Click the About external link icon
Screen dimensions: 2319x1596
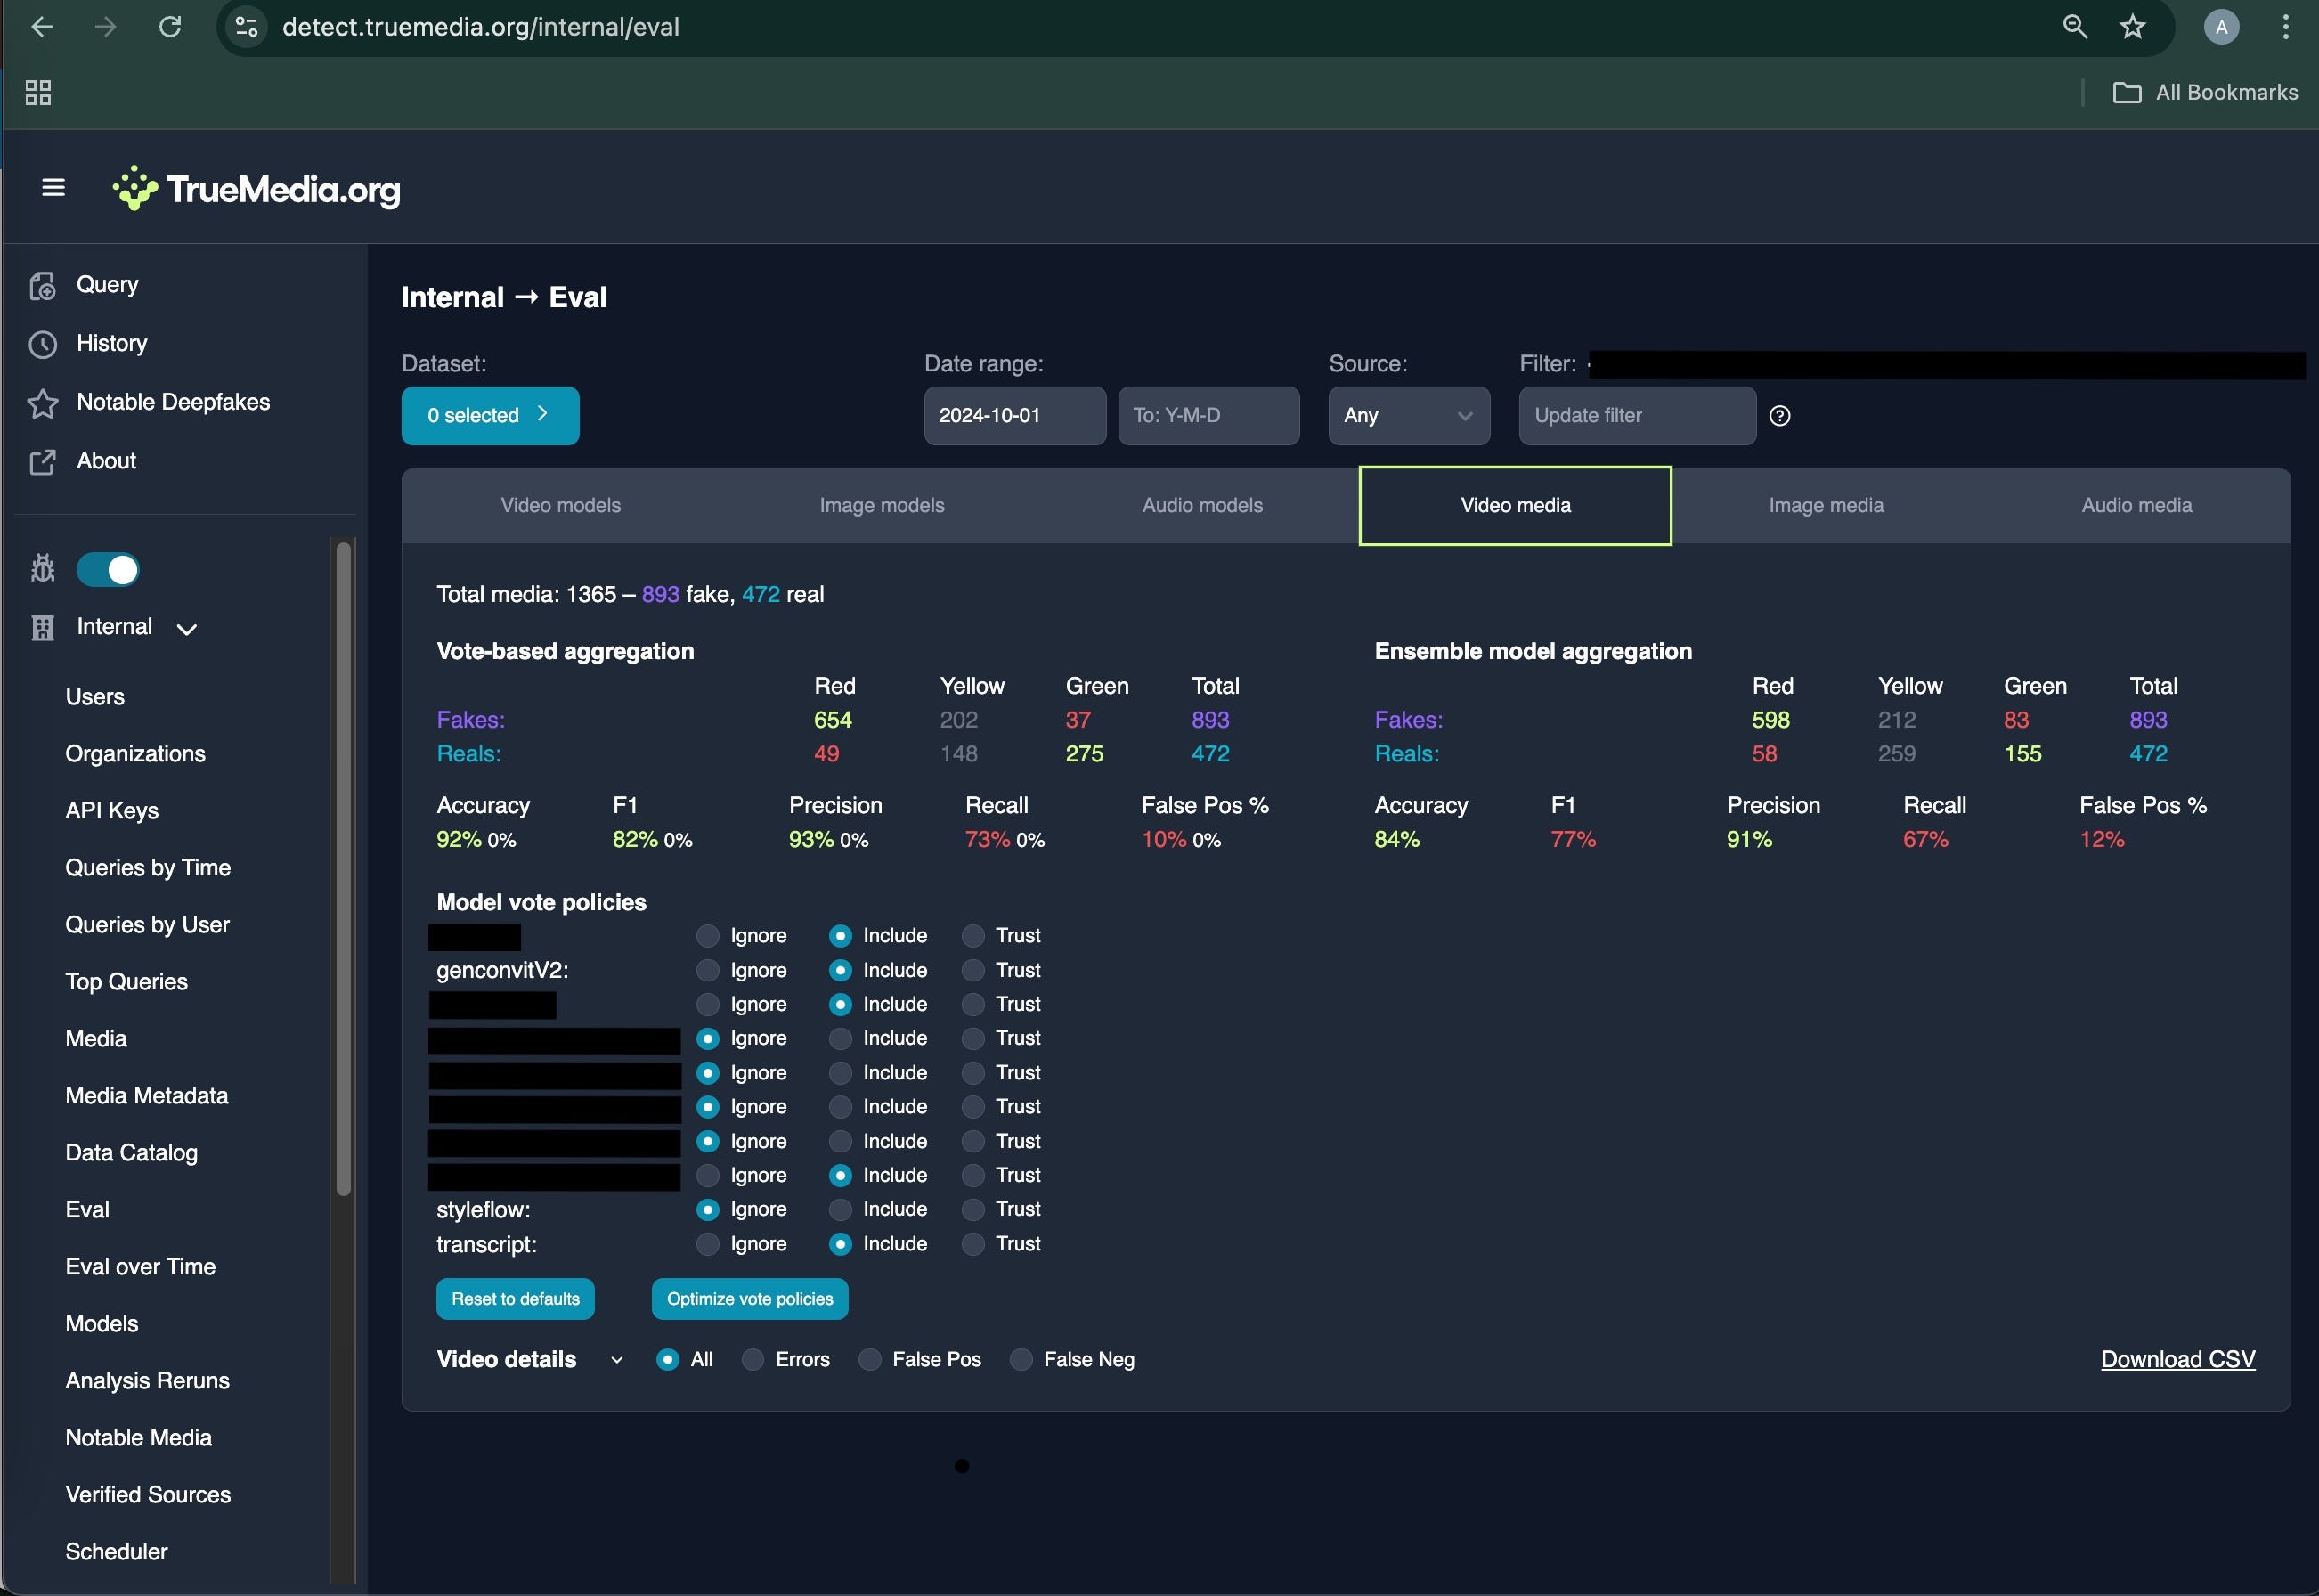click(x=42, y=462)
